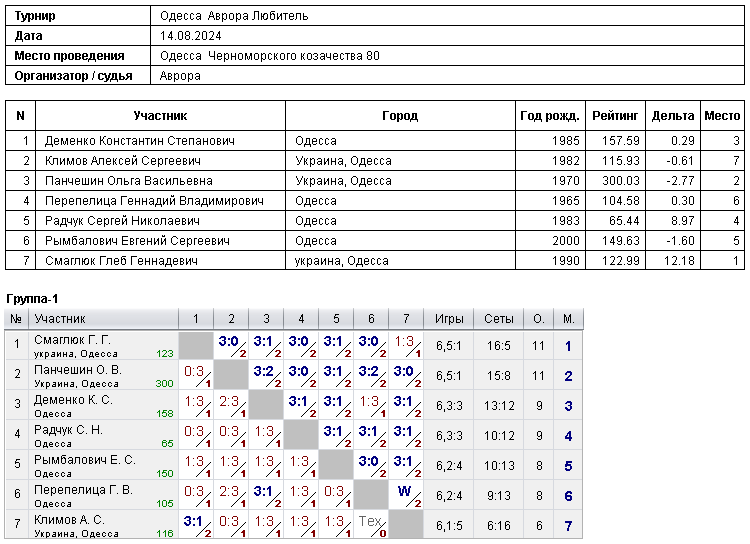
Task: Click Смаглюк's 1:3 loss score cell
Action: click(406, 345)
